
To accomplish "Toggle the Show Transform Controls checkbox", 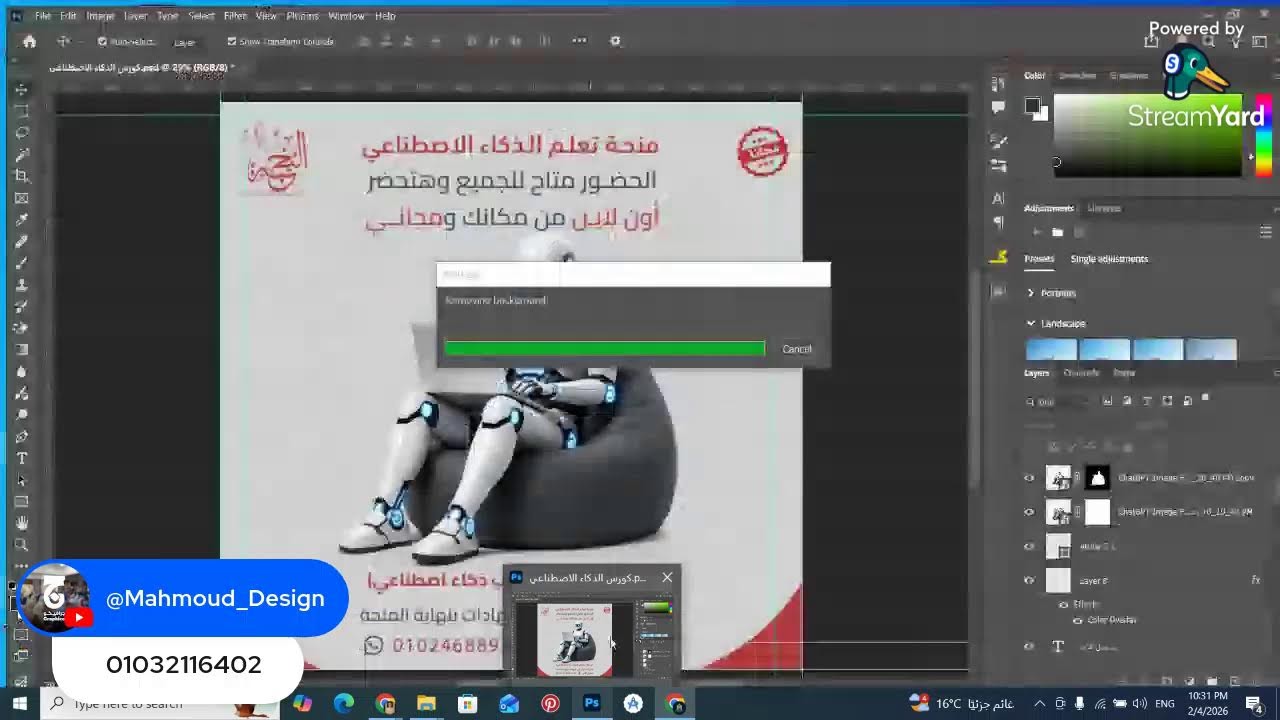I will point(232,42).
